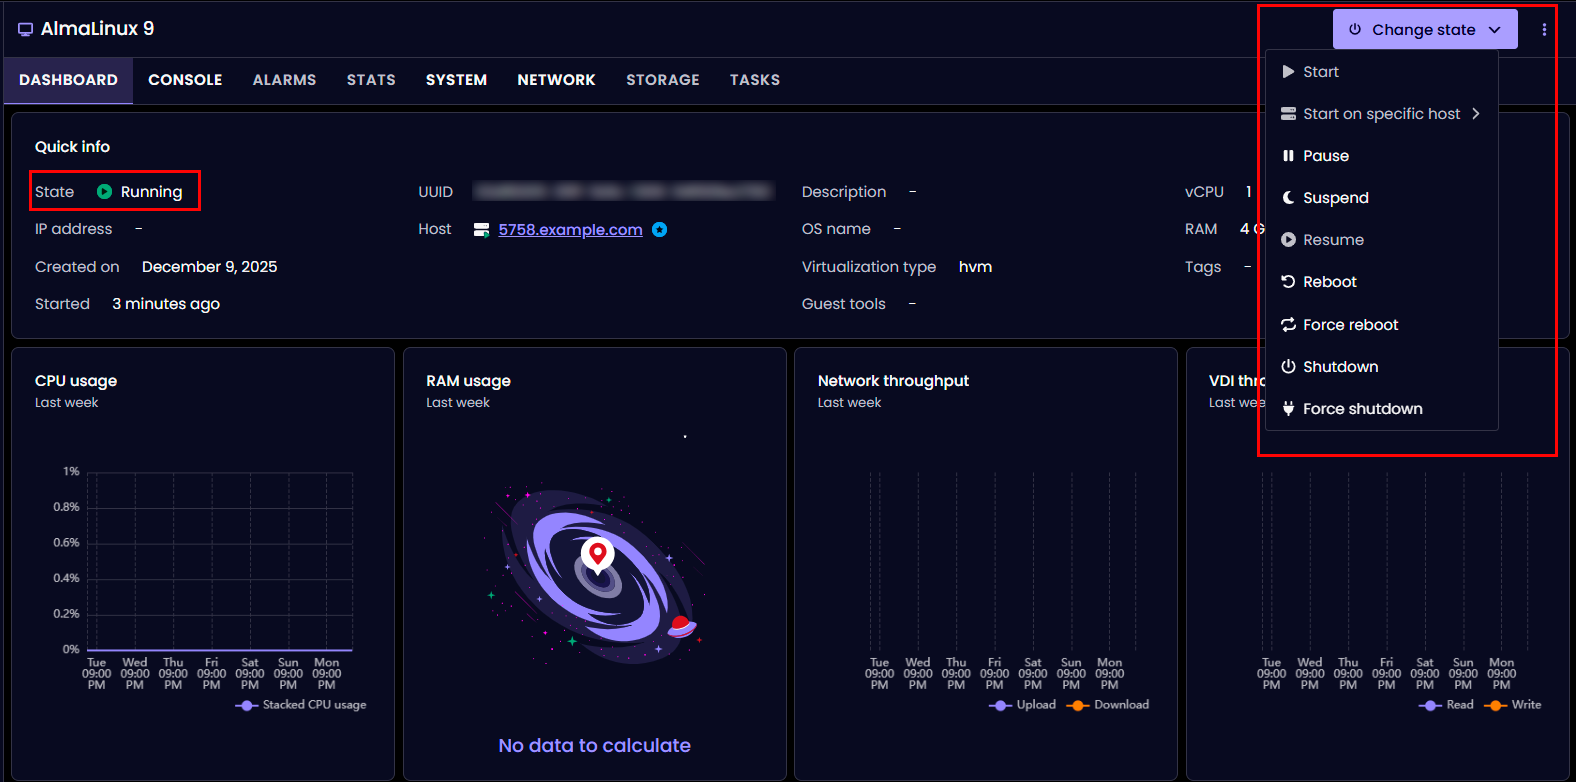1576x782 pixels.
Task: Open the 5758.example.com host link
Action: click(570, 230)
